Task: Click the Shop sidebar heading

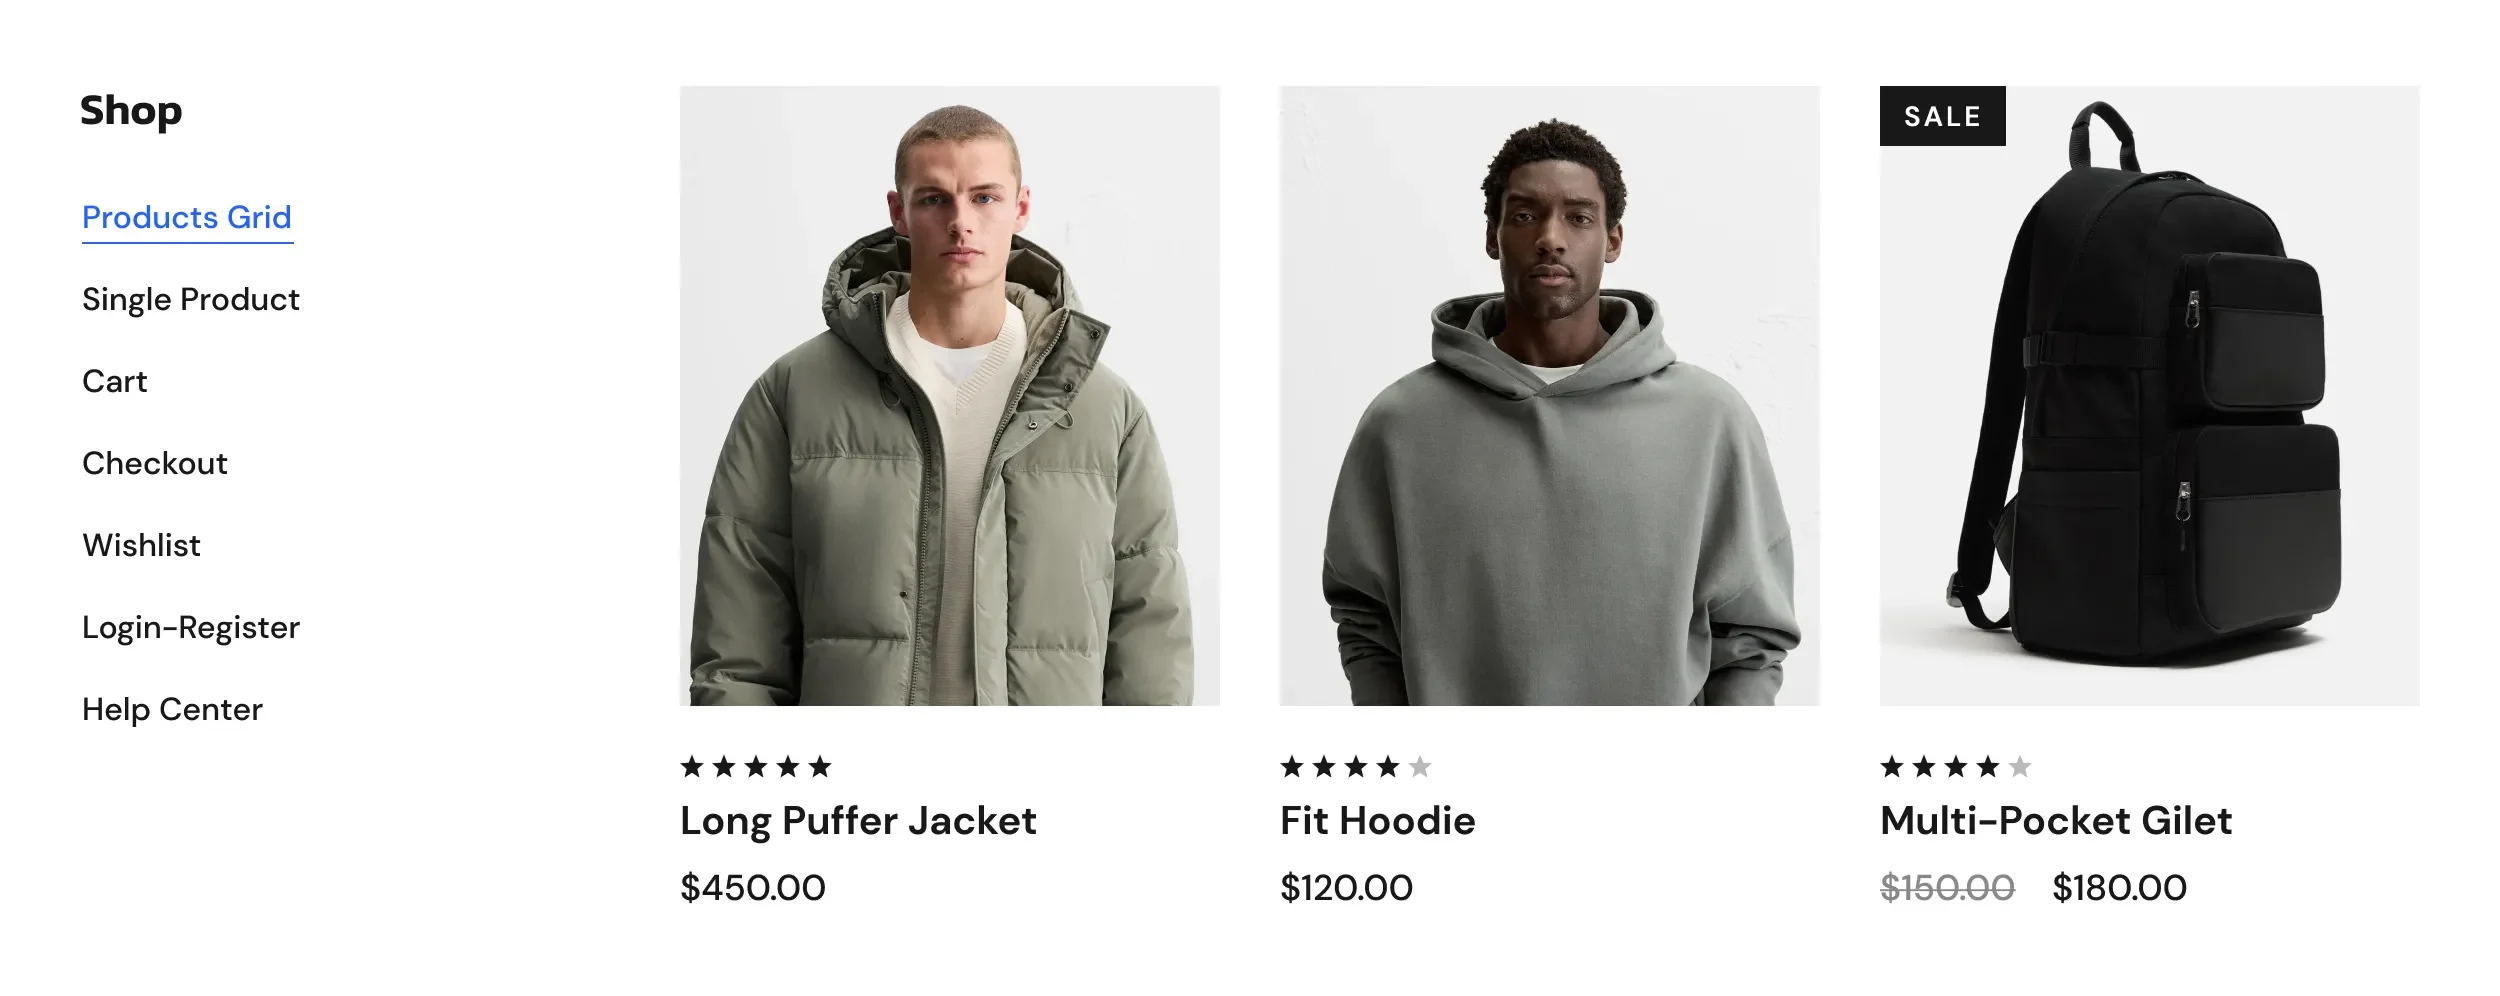Action: [131, 111]
